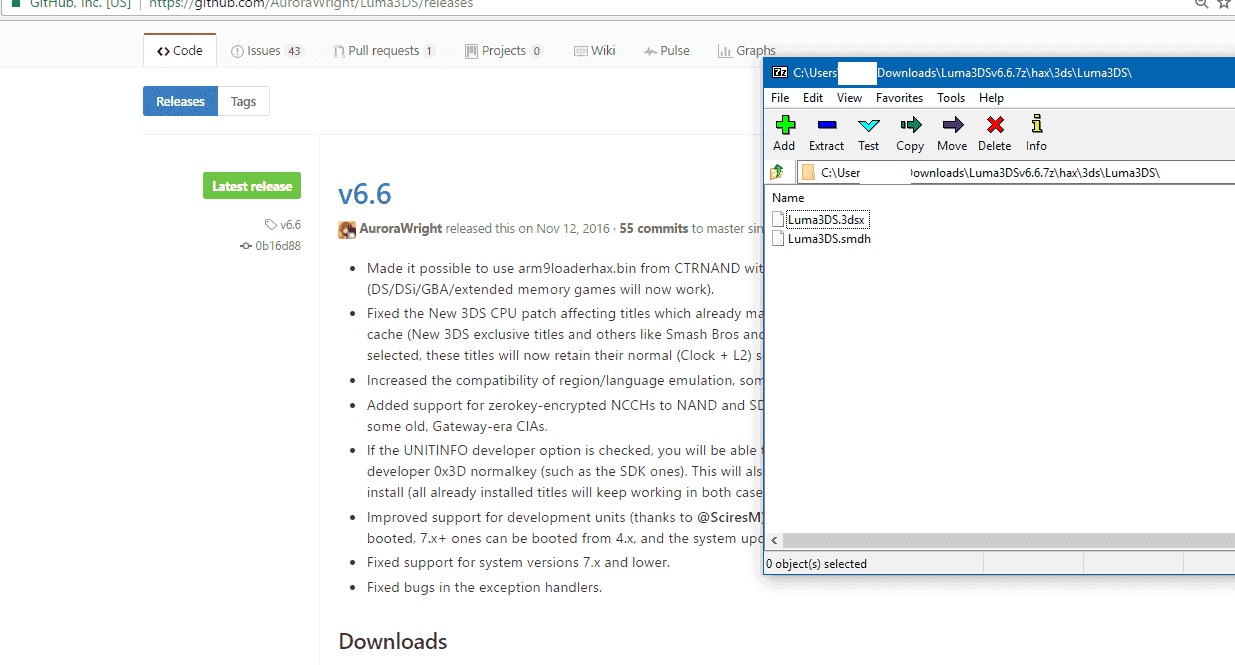Image resolution: width=1235 pixels, height=665 pixels.
Task: Open the Edit menu in 7-Zip
Action: coord(813,98)
